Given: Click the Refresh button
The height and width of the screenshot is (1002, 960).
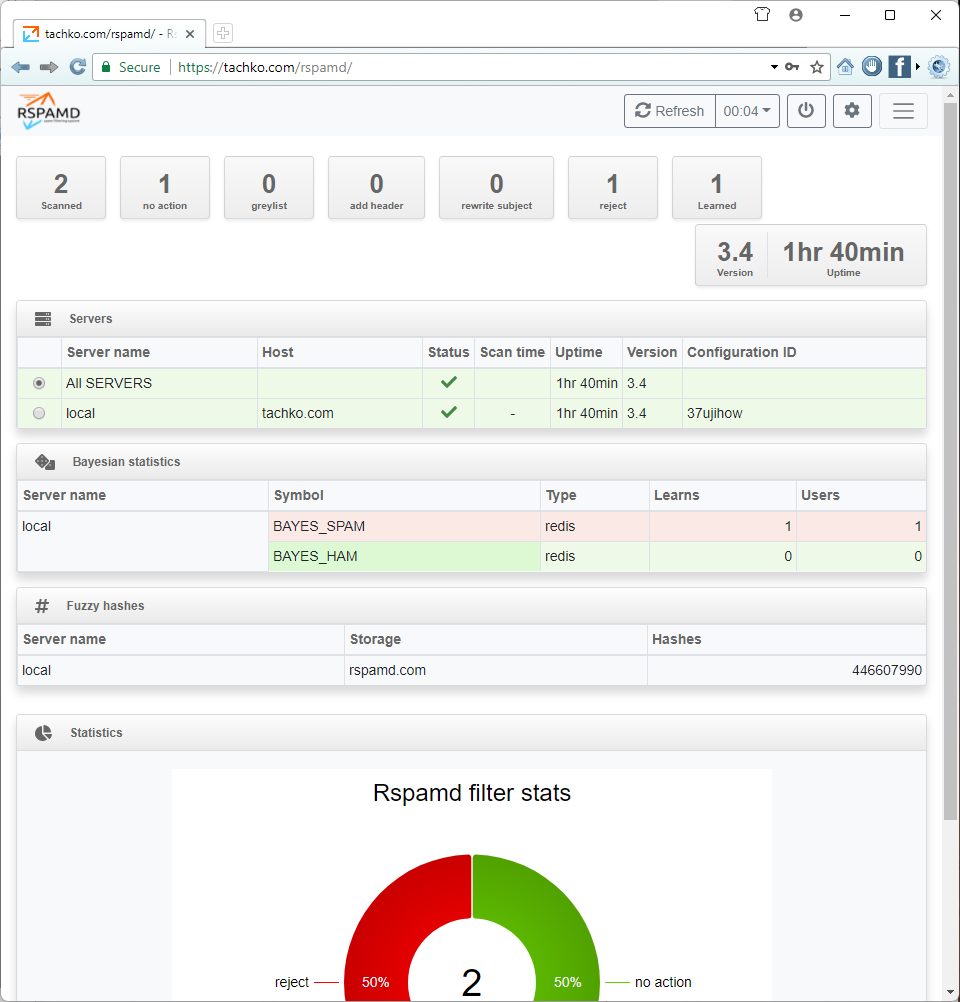Looking at the screenshot, I should 670,111.
